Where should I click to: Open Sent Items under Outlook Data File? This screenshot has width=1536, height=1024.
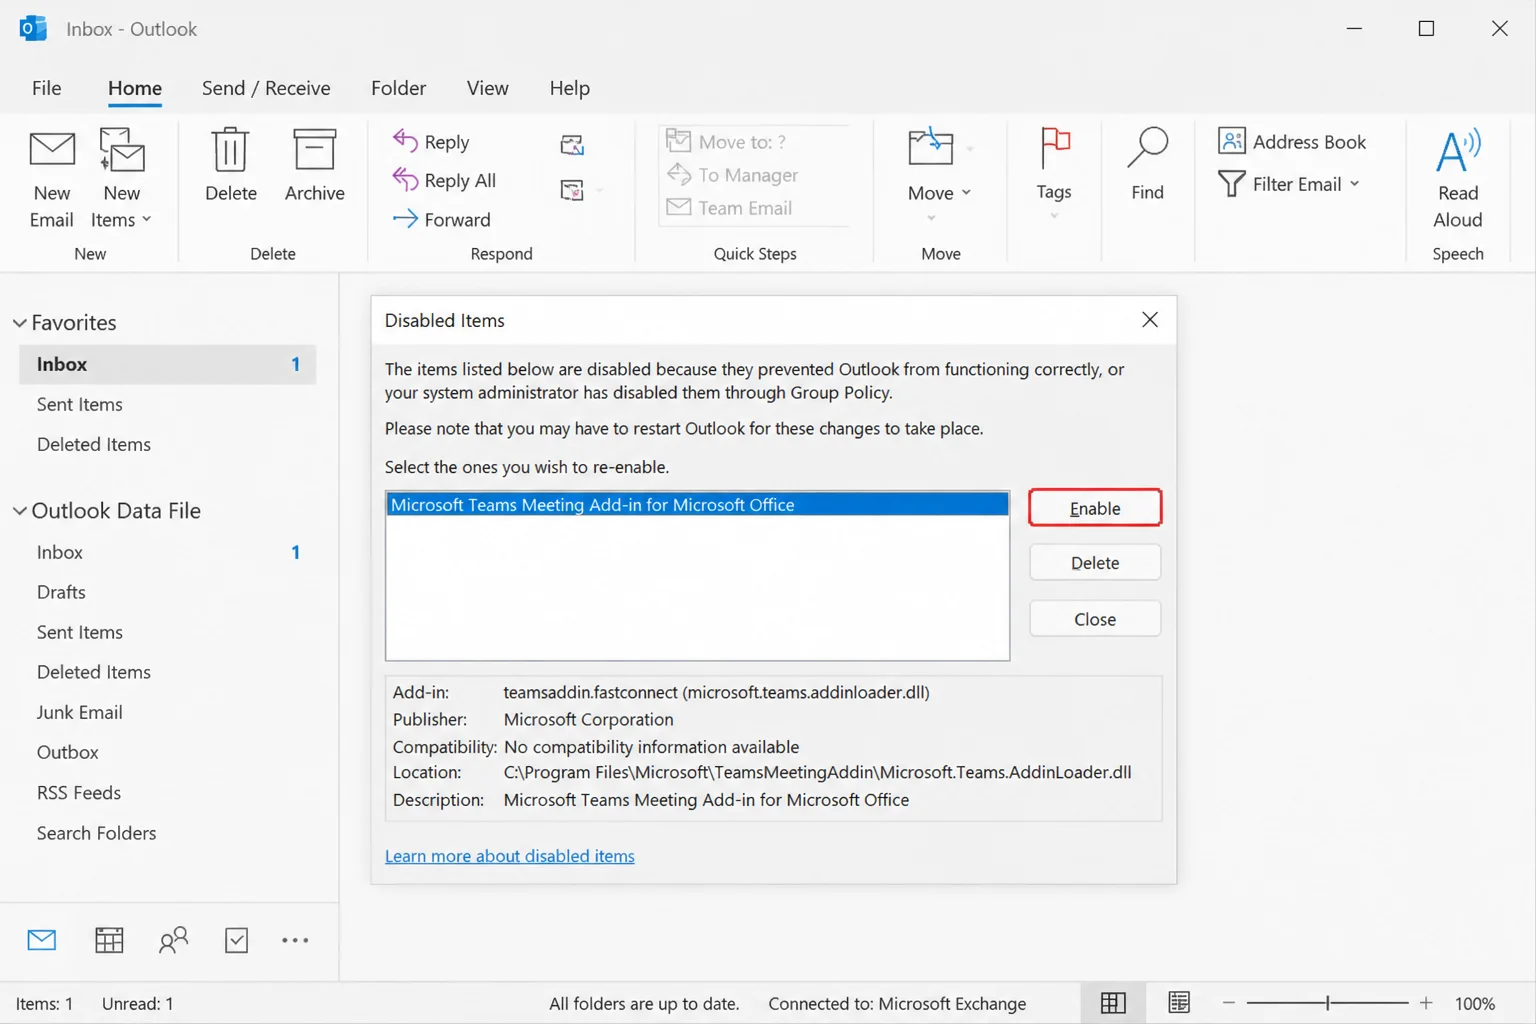79,632
